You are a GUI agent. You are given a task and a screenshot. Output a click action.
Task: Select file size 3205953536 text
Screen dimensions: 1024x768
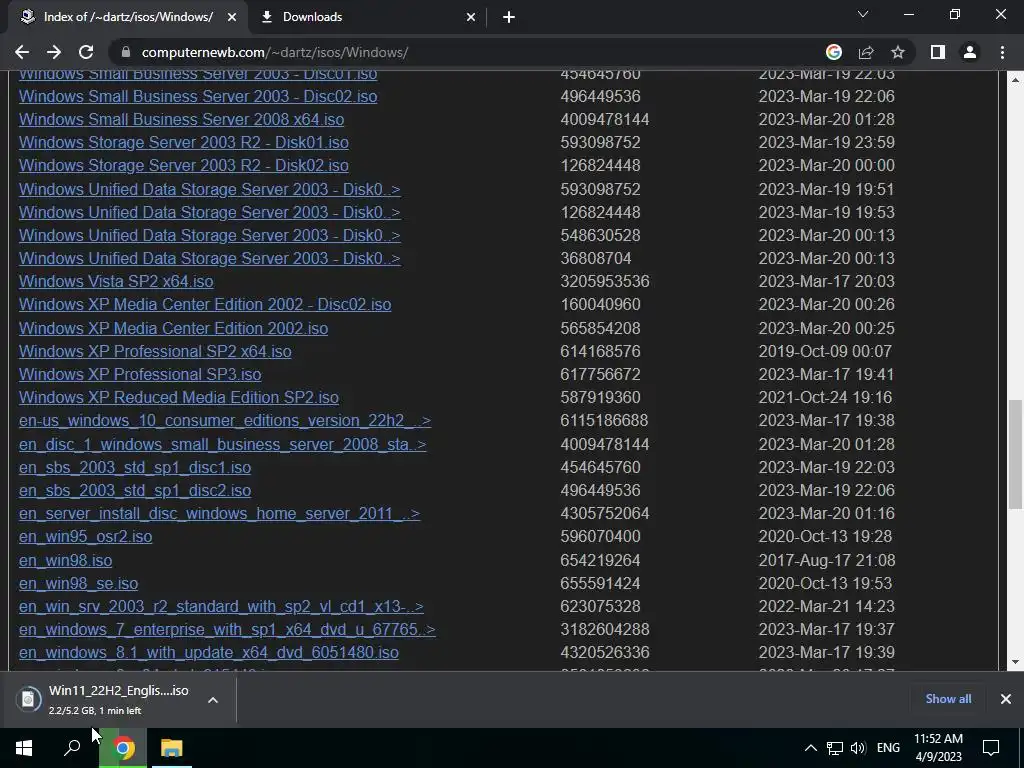pos(605,281)
